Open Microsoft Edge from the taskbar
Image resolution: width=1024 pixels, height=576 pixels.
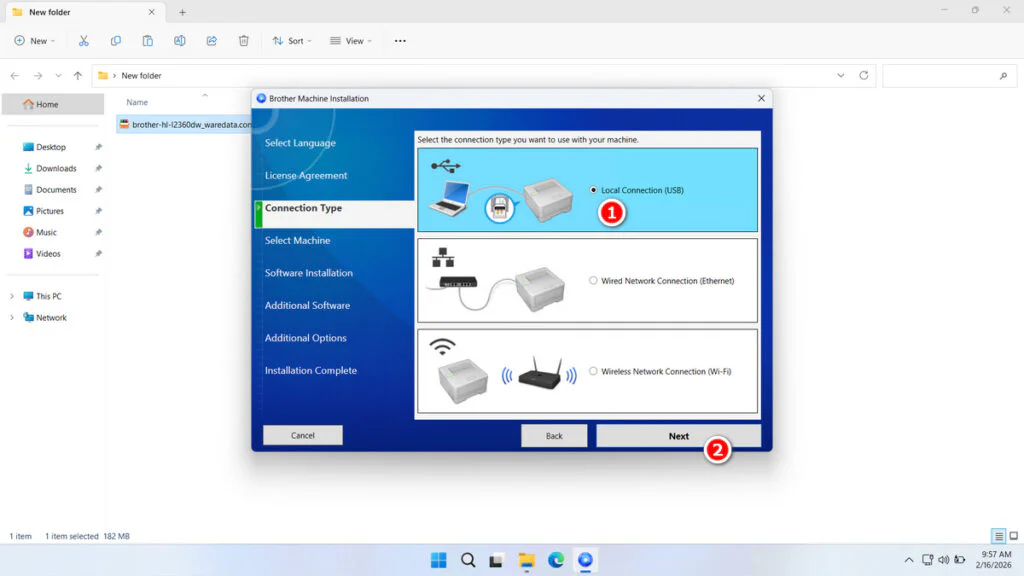point(555,559)
